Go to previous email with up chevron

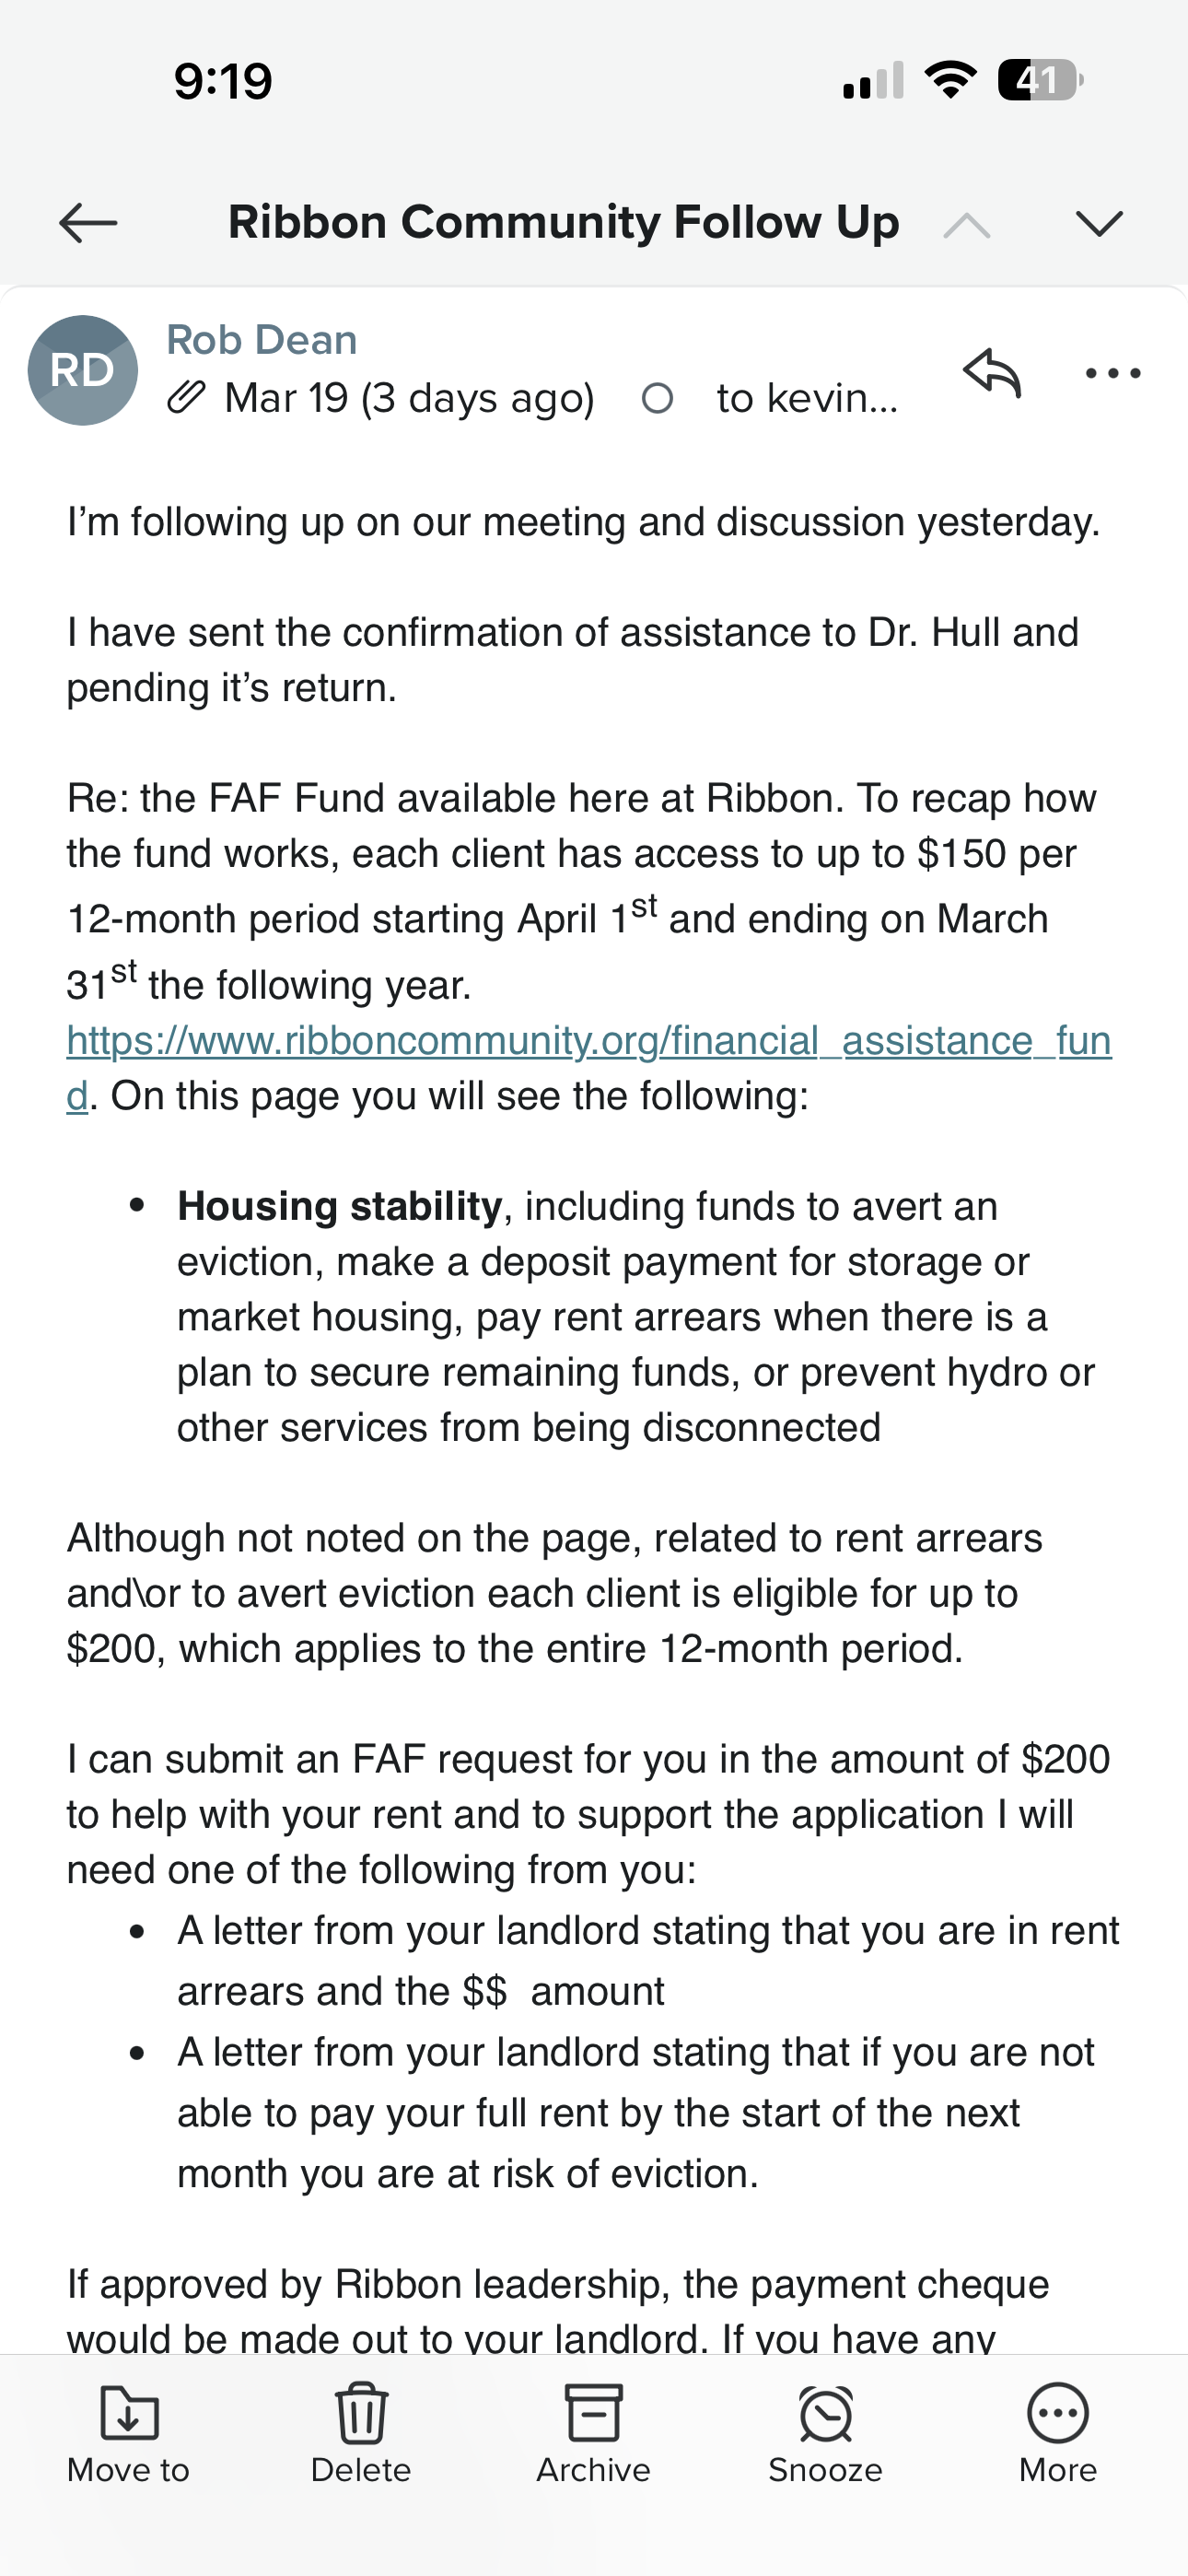pos(966,225)
